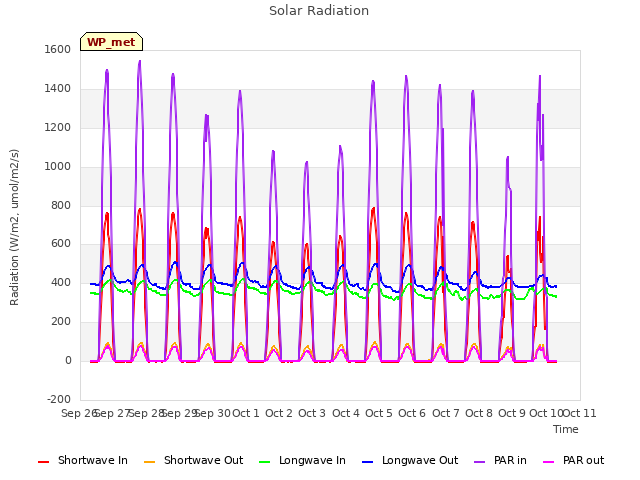This screenshot has width=640, height=480.
Task: Click the Oct 11 x-axis date label
Action: point(580,413)
